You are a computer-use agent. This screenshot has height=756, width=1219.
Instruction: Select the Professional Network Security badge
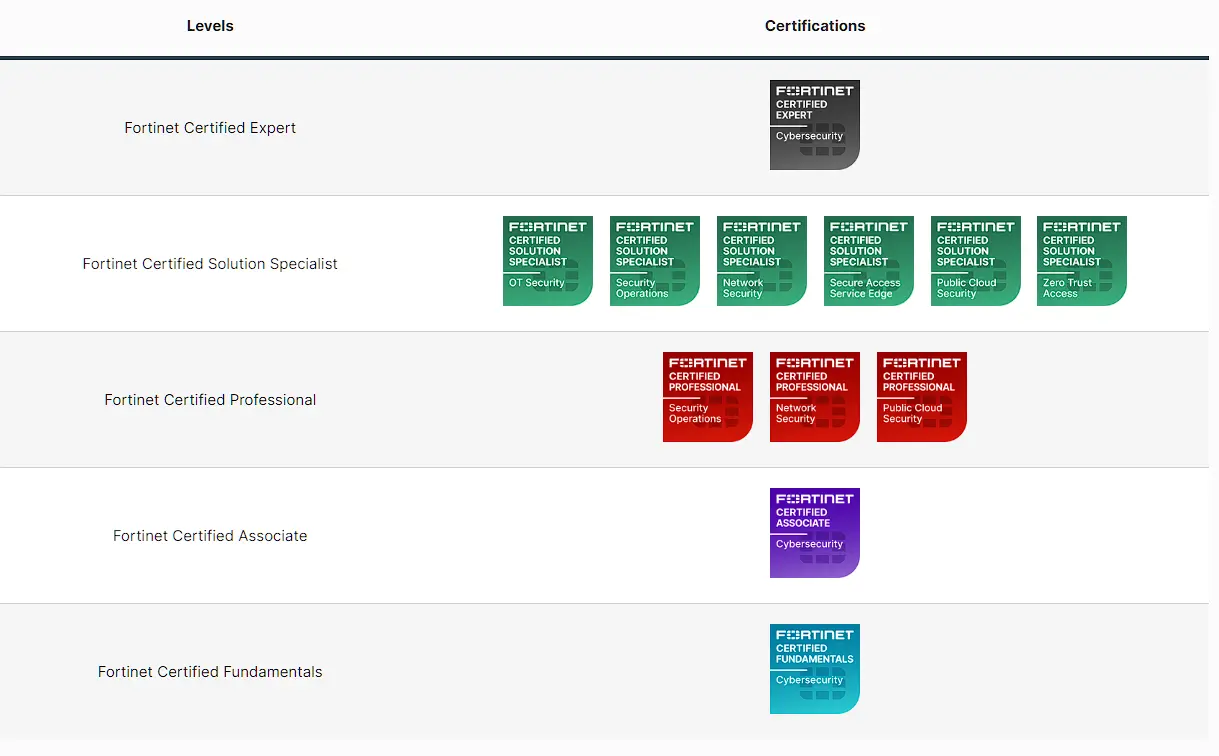815,397
